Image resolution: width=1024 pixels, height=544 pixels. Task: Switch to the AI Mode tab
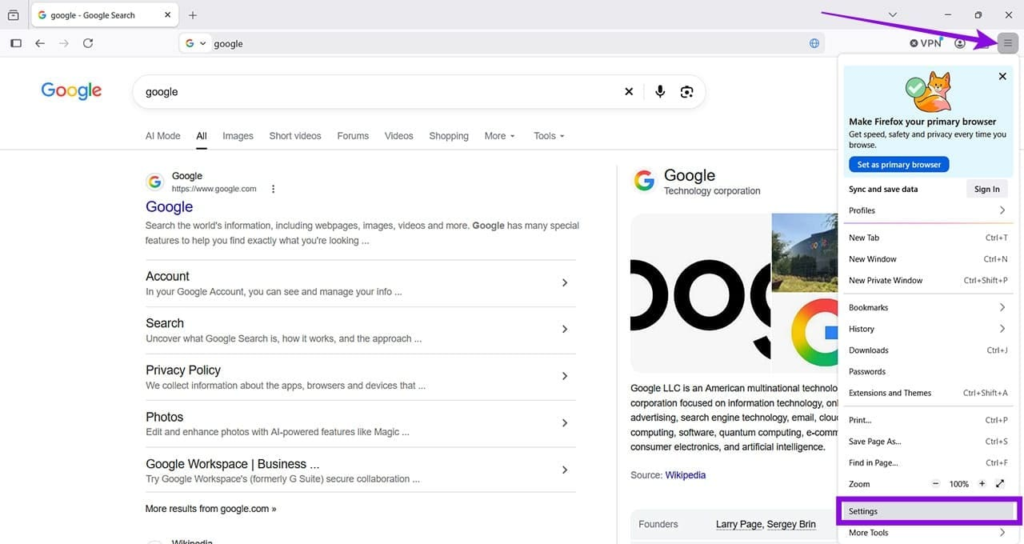pos(163,136)
